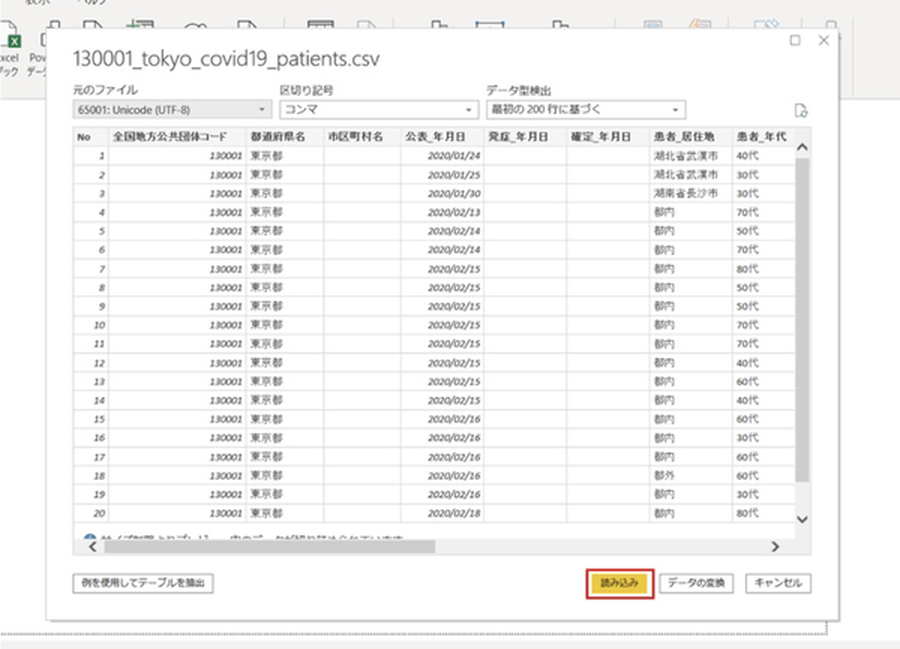
Task: Select the 患者_居住地 column header
Action: point(684,136)
